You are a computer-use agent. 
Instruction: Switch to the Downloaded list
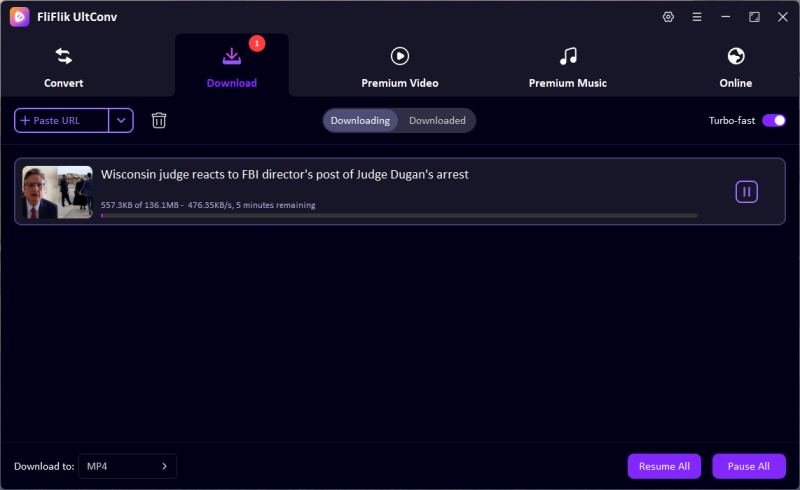[x=437, y=120]
